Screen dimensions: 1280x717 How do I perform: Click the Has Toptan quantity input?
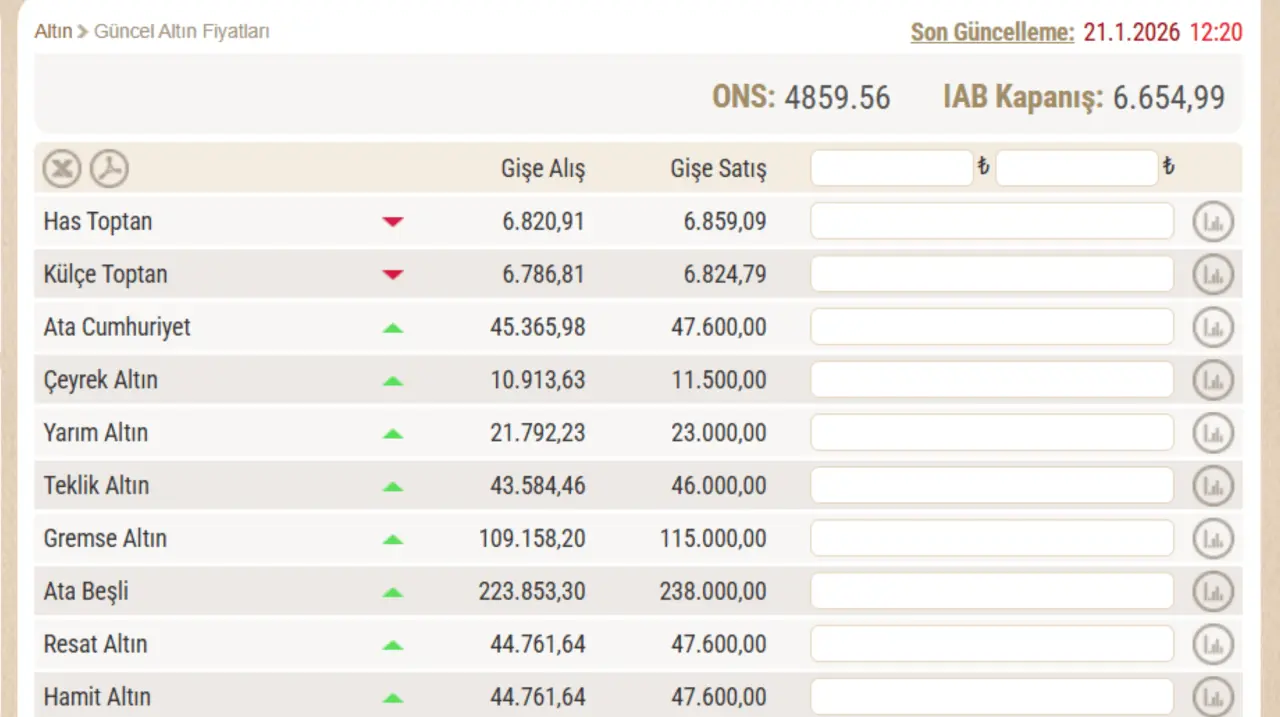(991, 221)
